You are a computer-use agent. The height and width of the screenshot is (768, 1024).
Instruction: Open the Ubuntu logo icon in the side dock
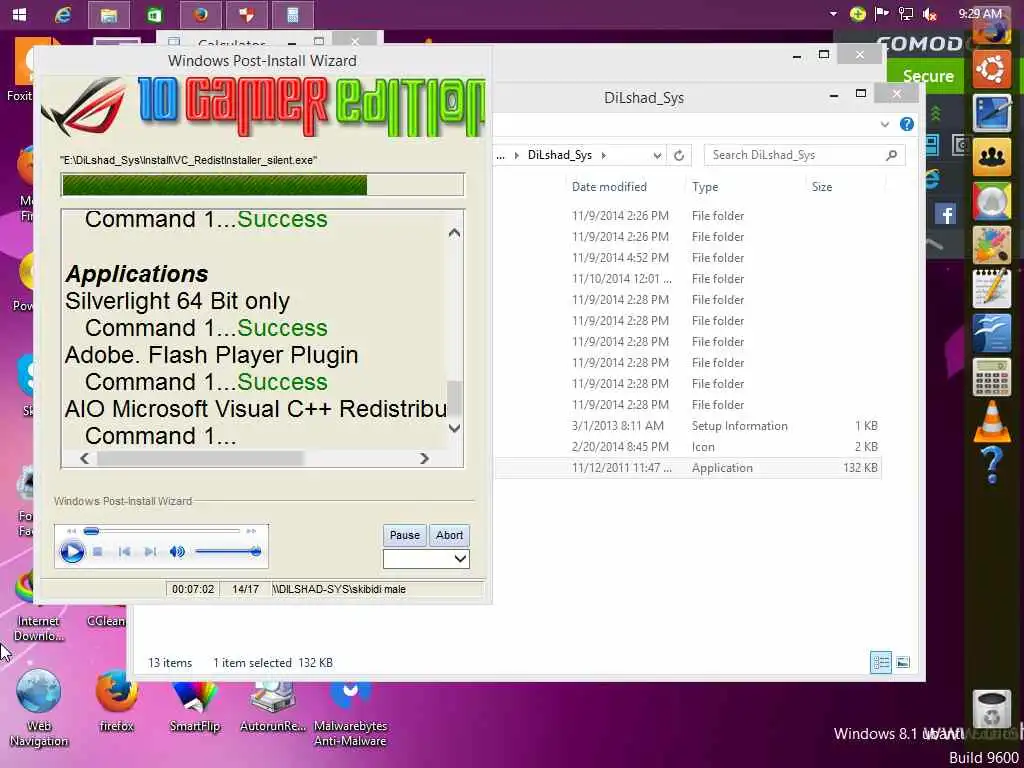pyautogui.click(x=991, y=68)
